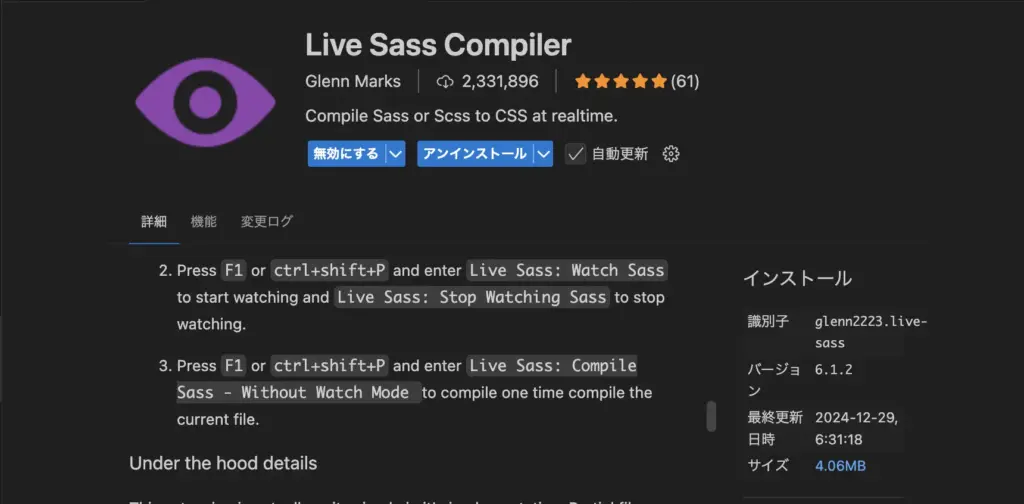Open the extension settings gear icon
This screenshot has width=1024, height=504.
point(671,154)
